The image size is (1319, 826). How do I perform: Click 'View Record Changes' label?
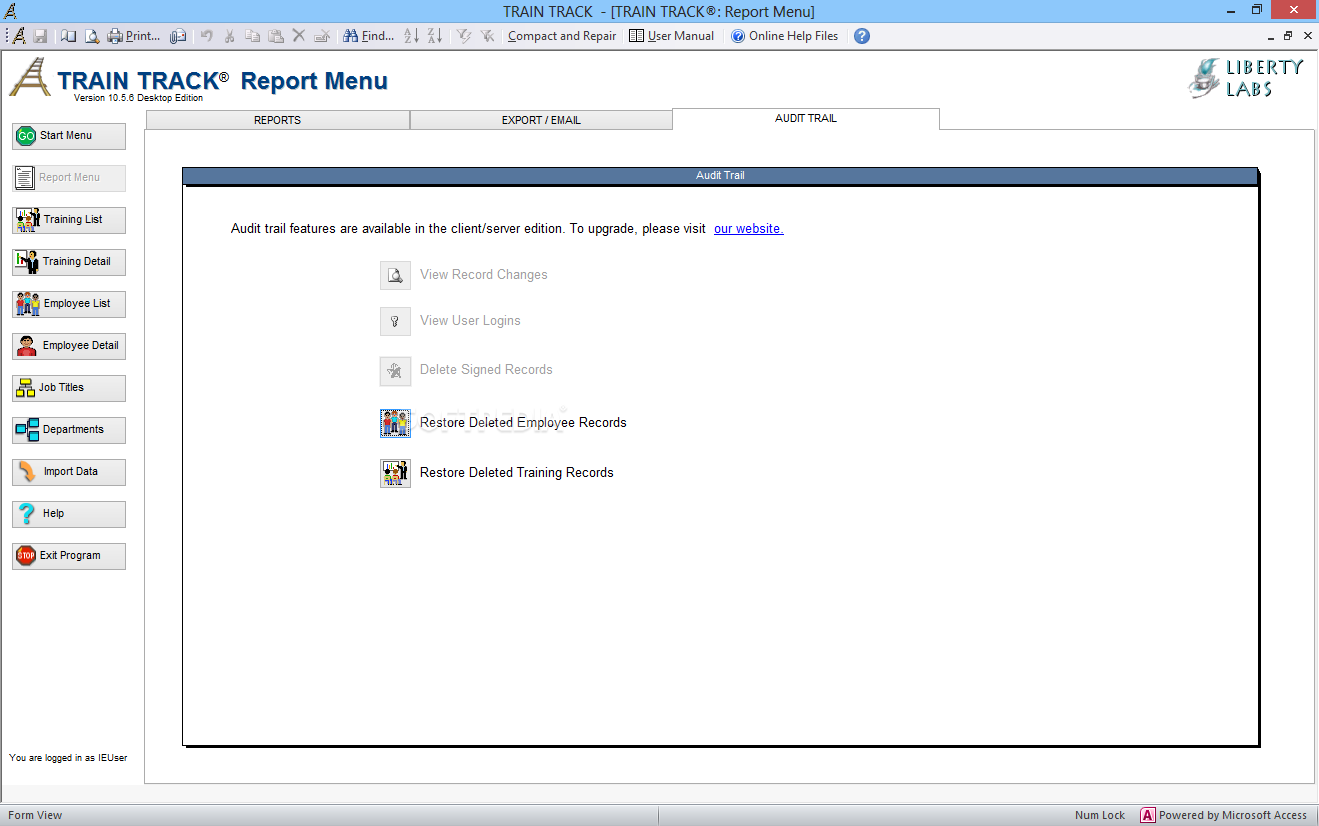point(484,275)
